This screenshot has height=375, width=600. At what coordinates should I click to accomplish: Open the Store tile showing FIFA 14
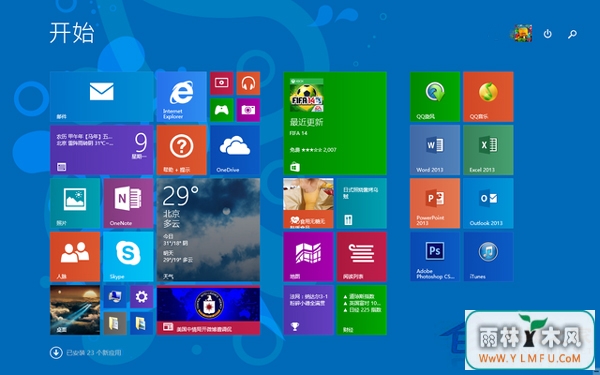click(335, 123)
